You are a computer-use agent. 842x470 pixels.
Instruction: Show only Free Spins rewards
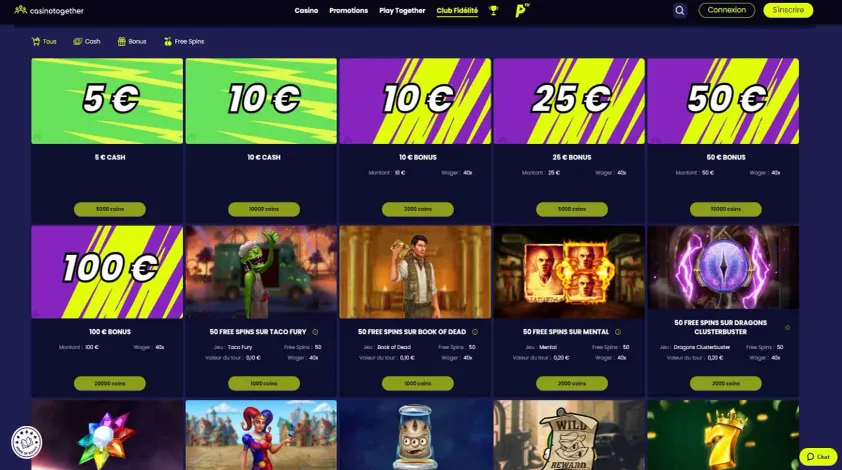point(184,41)
